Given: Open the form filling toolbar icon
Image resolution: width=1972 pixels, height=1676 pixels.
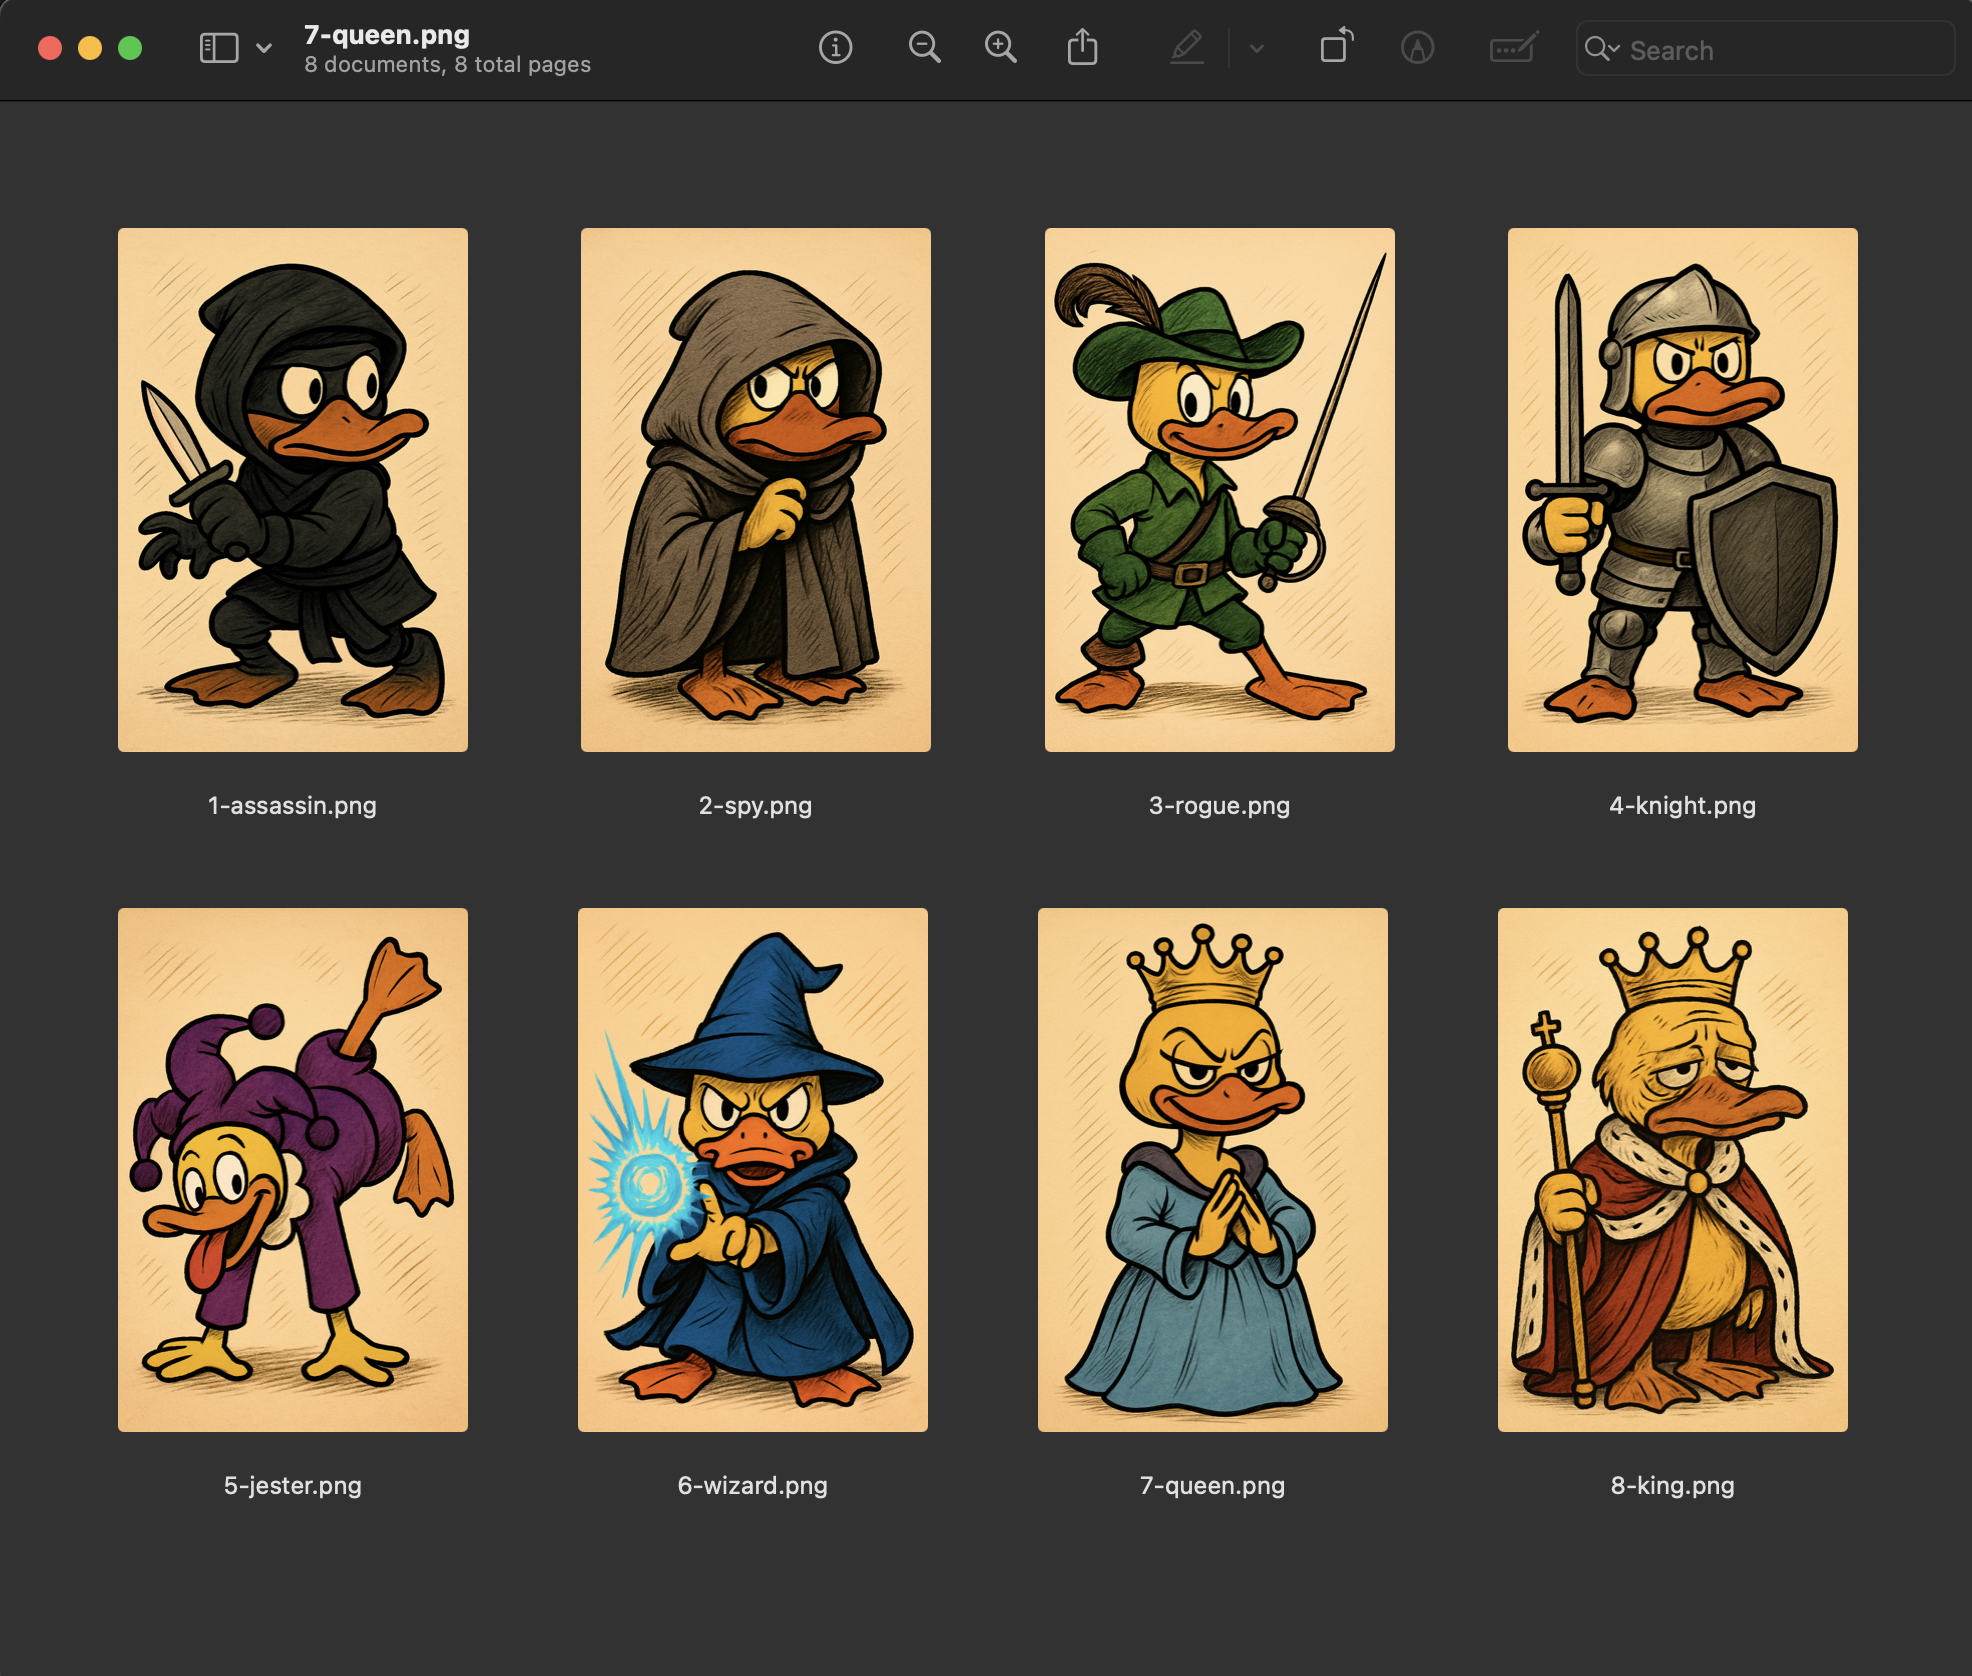Looking at the screenshot, I should pyautogui.click(x=1513, y=47).
